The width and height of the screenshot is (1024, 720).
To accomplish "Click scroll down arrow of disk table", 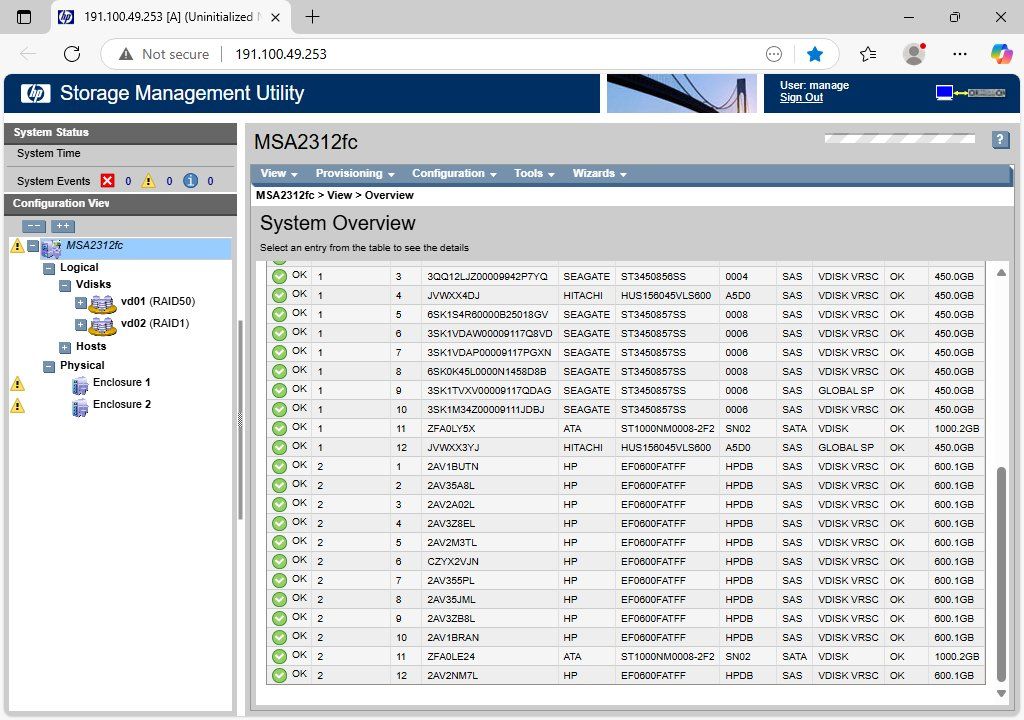I will [x=1001, y=694].
